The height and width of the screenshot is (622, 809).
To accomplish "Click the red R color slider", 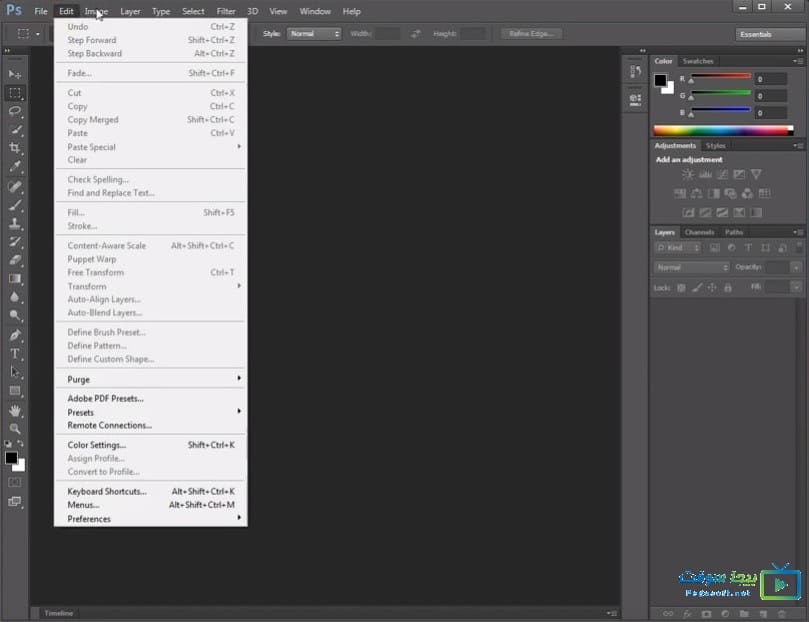I will click(x=721, y=77).
